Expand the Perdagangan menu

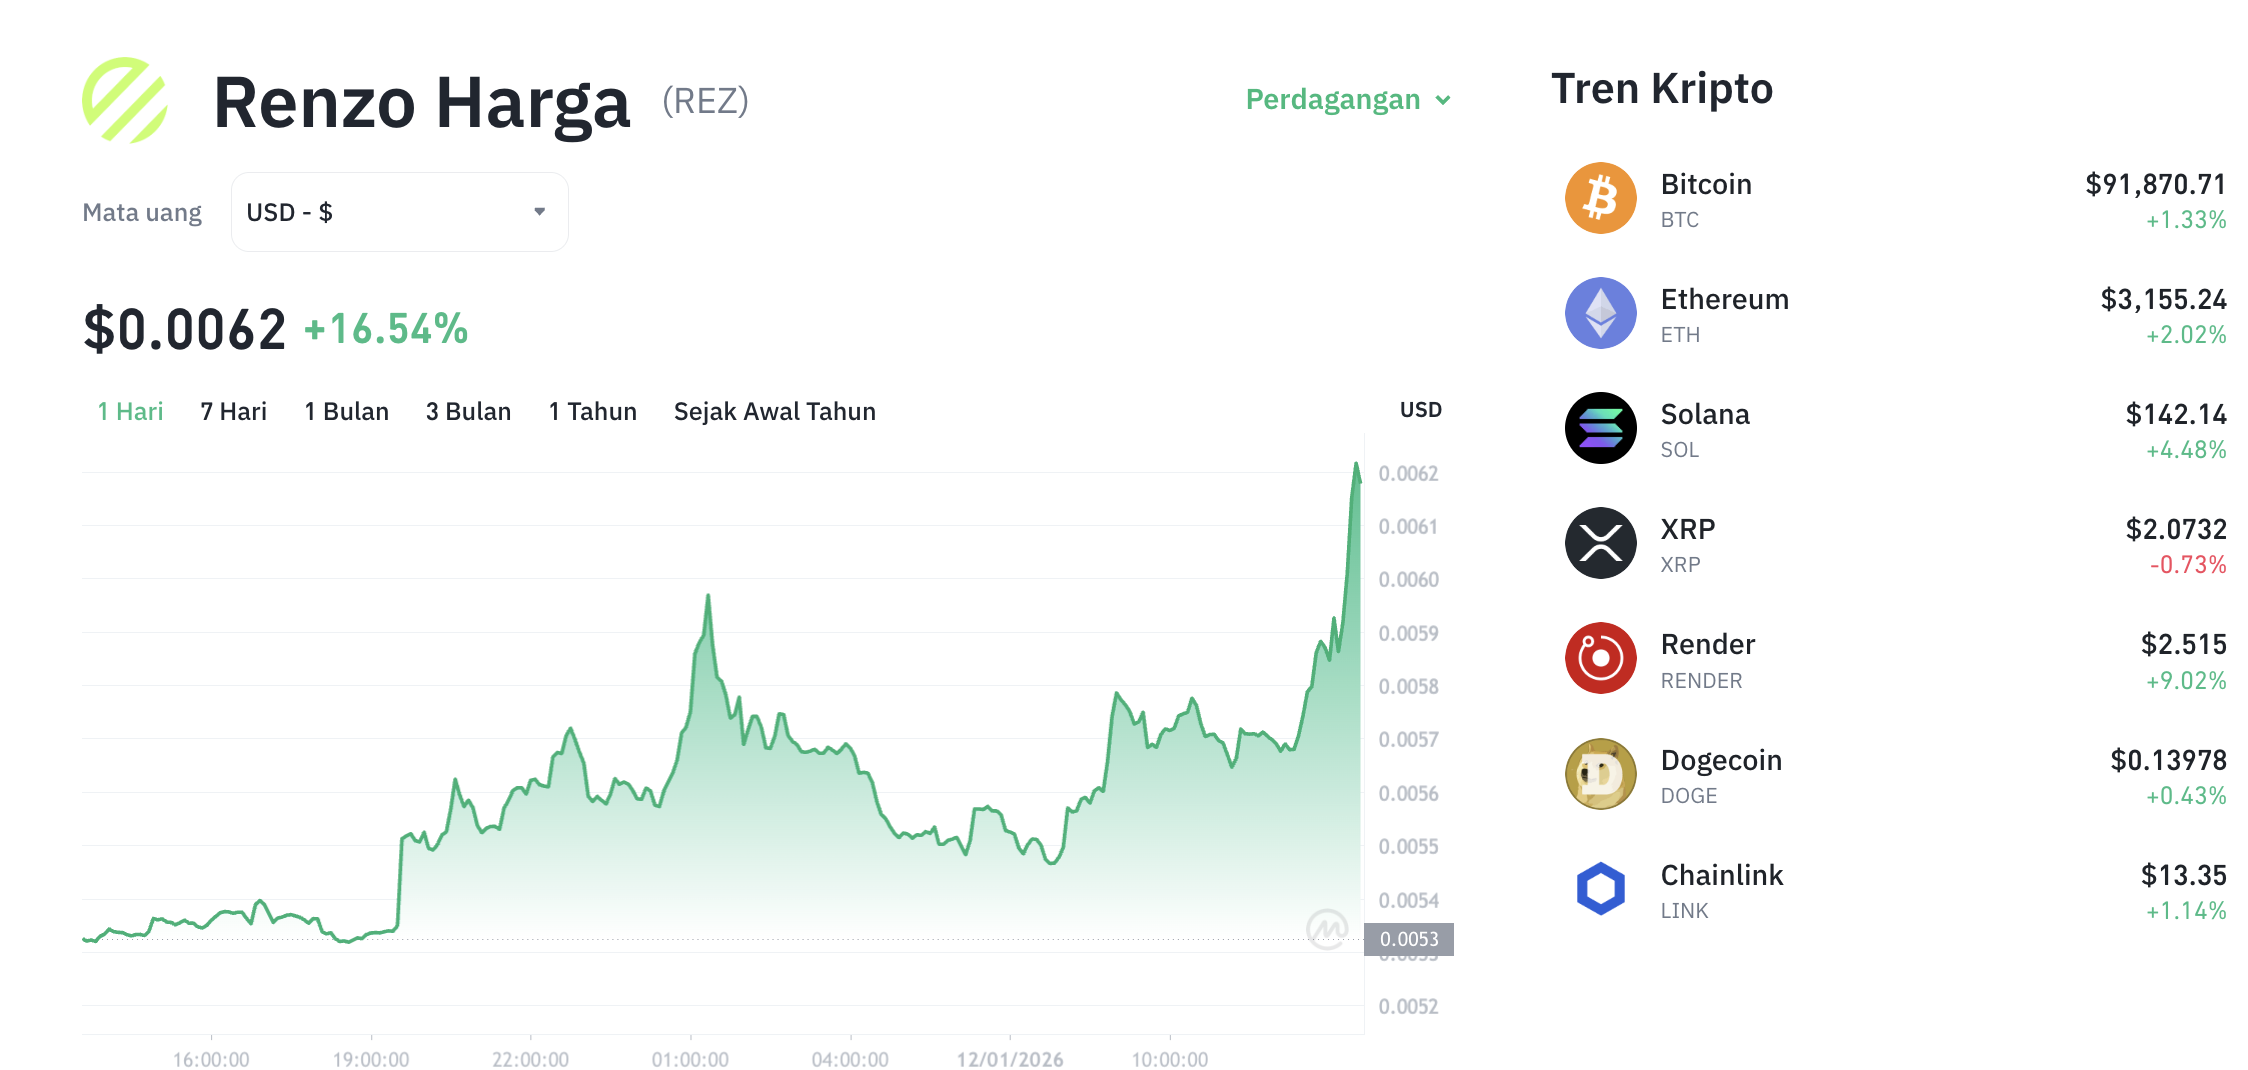click(1347, 99)
